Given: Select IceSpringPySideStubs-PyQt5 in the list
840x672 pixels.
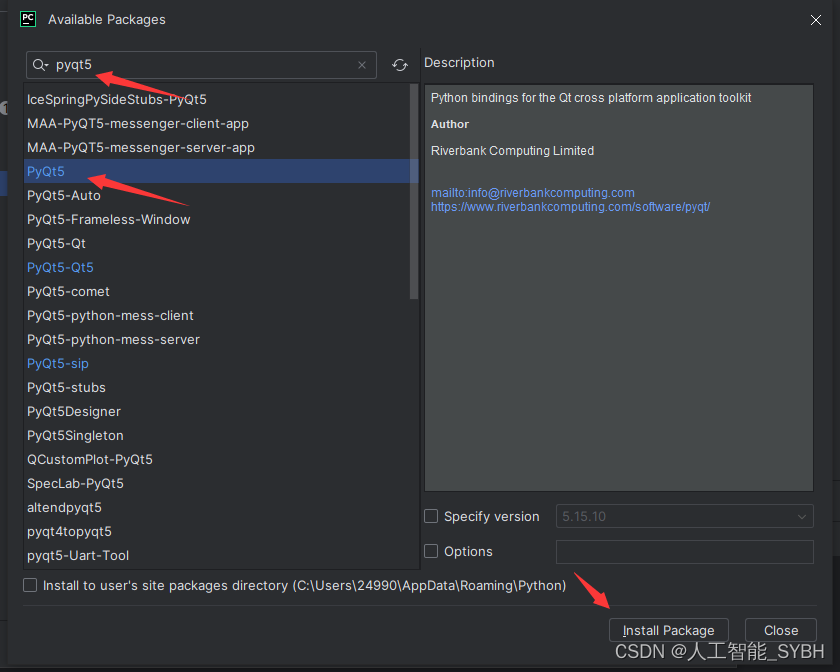Looking at the screenshot, I should coord(221,99).
